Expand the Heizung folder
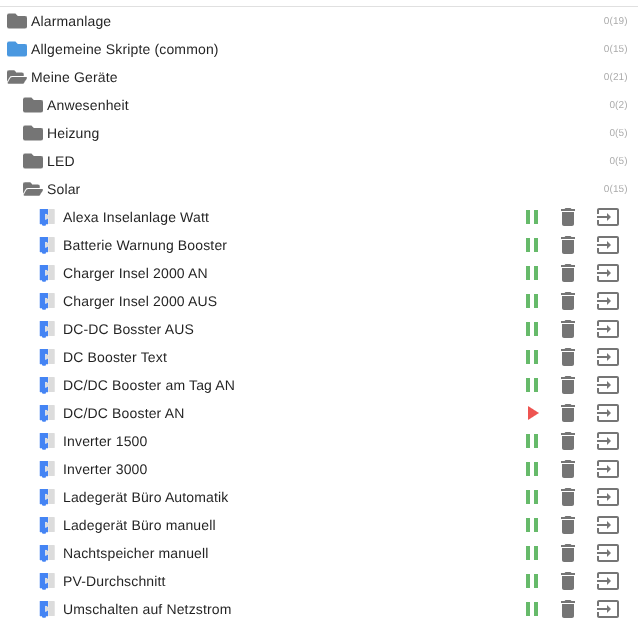 [x=33, y=133]
